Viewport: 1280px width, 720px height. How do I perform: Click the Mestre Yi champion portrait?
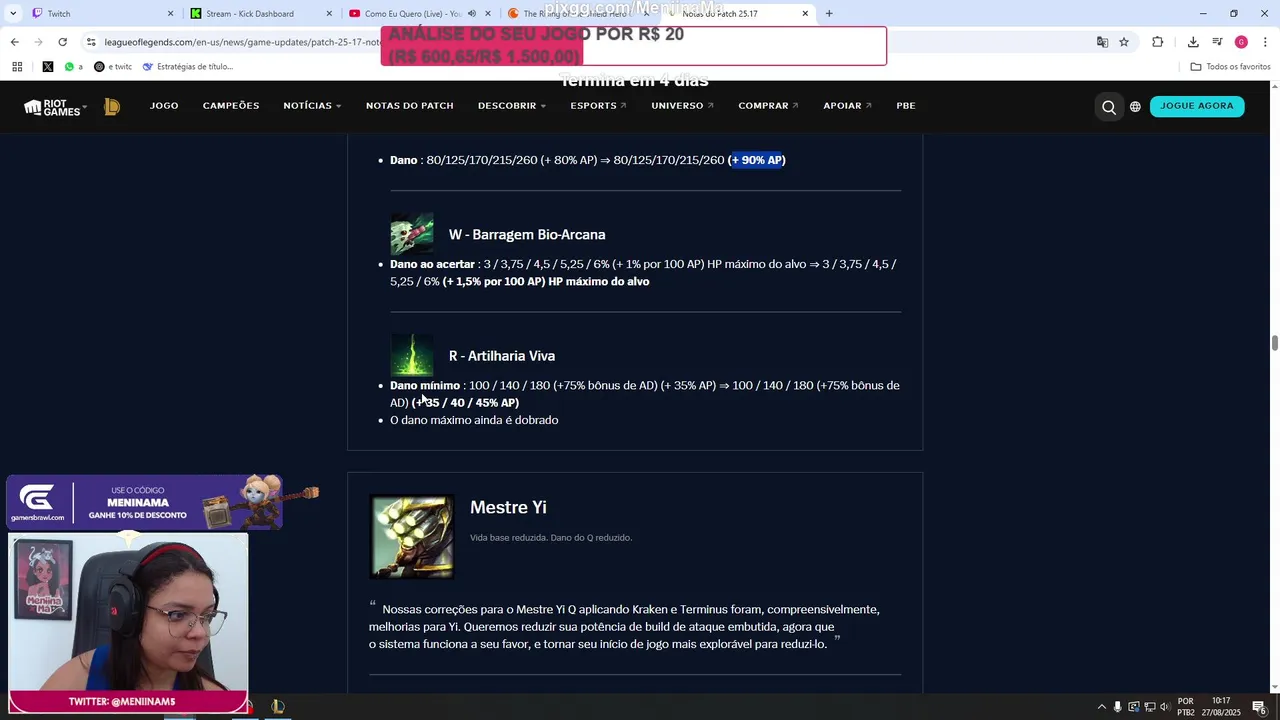(412, 537)
